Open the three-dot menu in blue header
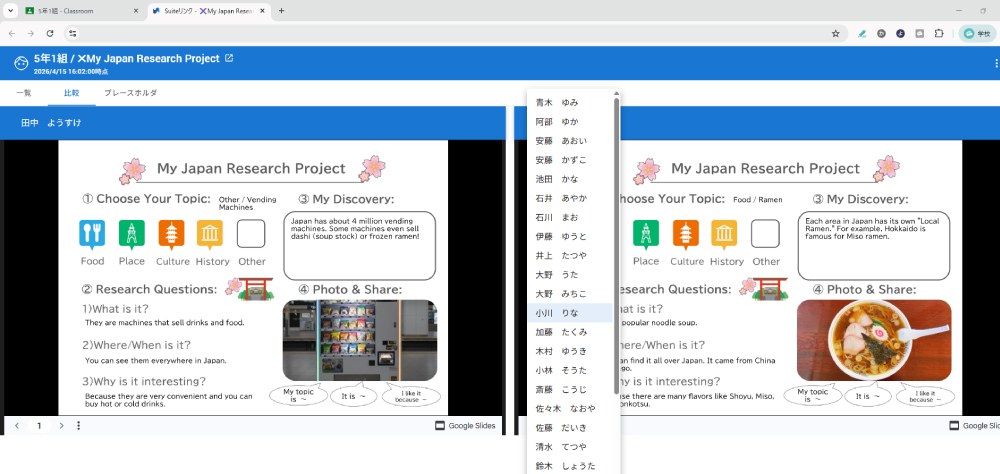Screen dimensions: 1000x474 (996, 63)
